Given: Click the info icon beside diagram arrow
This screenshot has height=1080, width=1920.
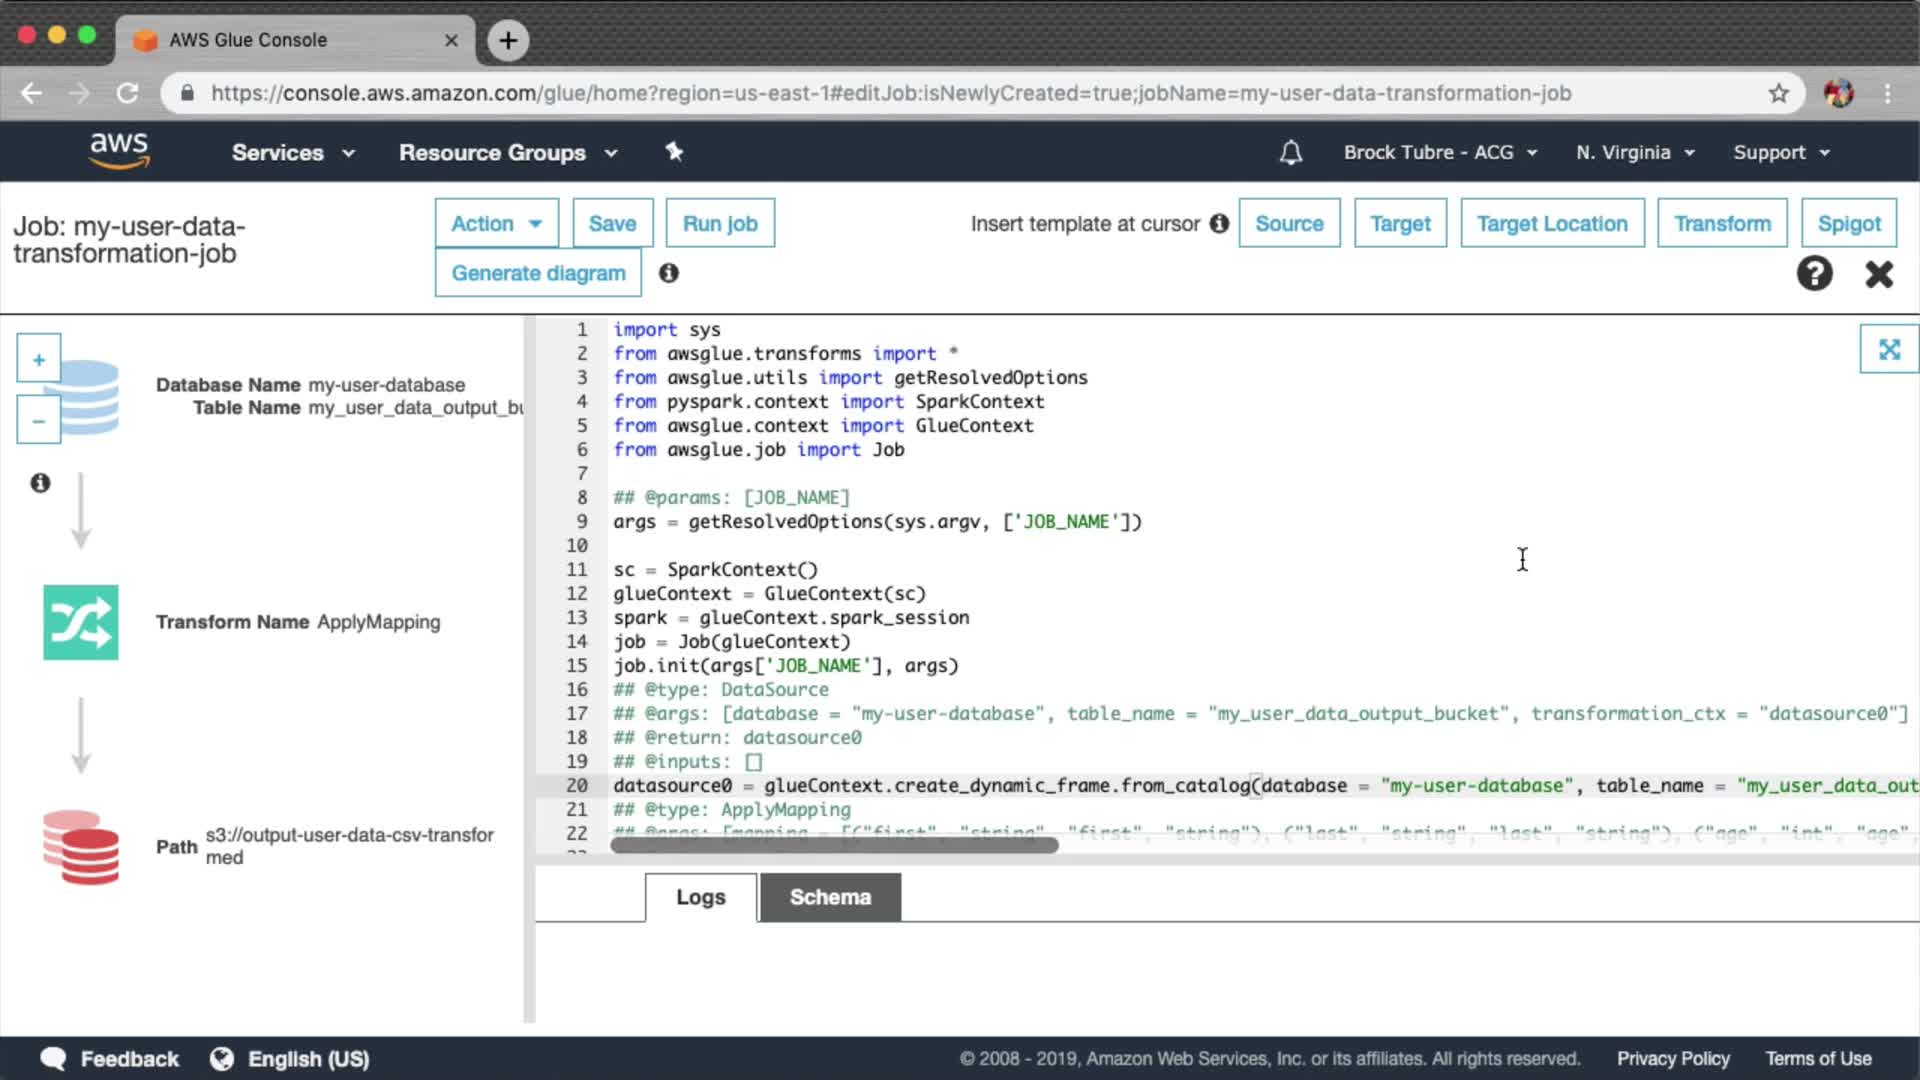Looking at the screenshot, I should pyautogui.click(x=40, y=483).
